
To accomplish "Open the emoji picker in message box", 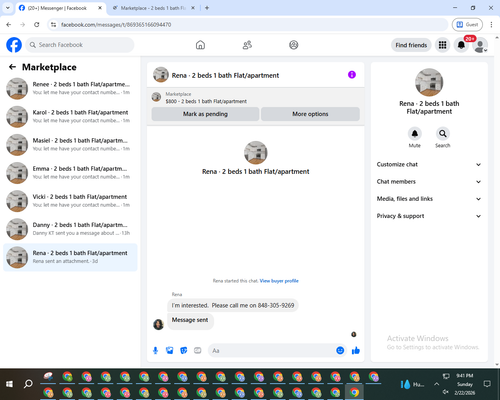I will point(340,350).
